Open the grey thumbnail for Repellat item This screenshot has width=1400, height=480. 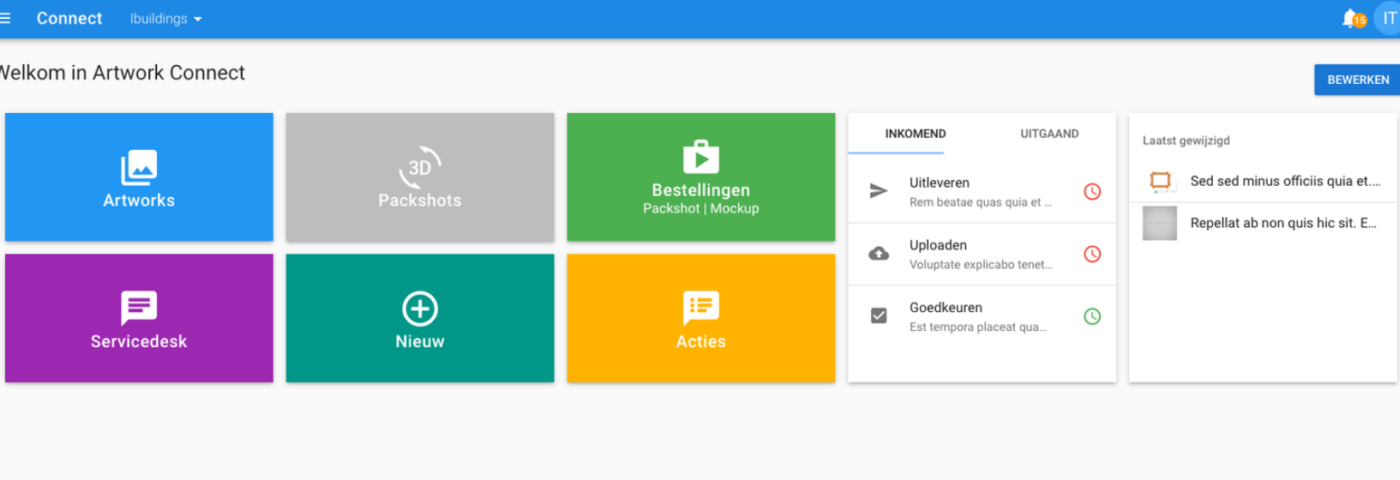[1160, 223]
